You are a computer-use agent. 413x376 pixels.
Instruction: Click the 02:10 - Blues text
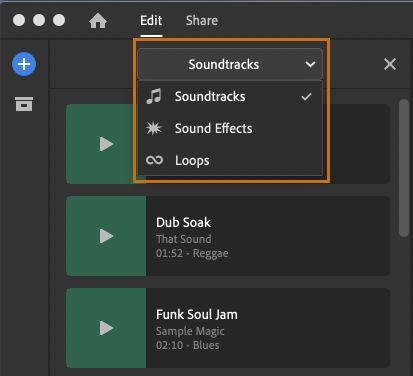[188, 345]
